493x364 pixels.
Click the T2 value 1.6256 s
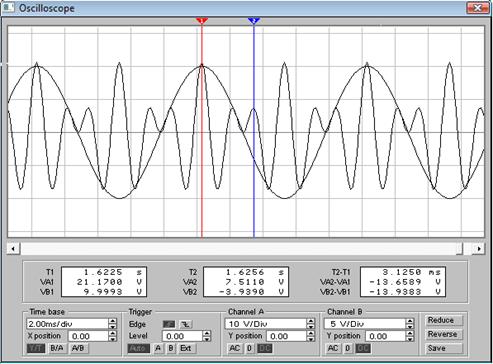coord(254,272)
